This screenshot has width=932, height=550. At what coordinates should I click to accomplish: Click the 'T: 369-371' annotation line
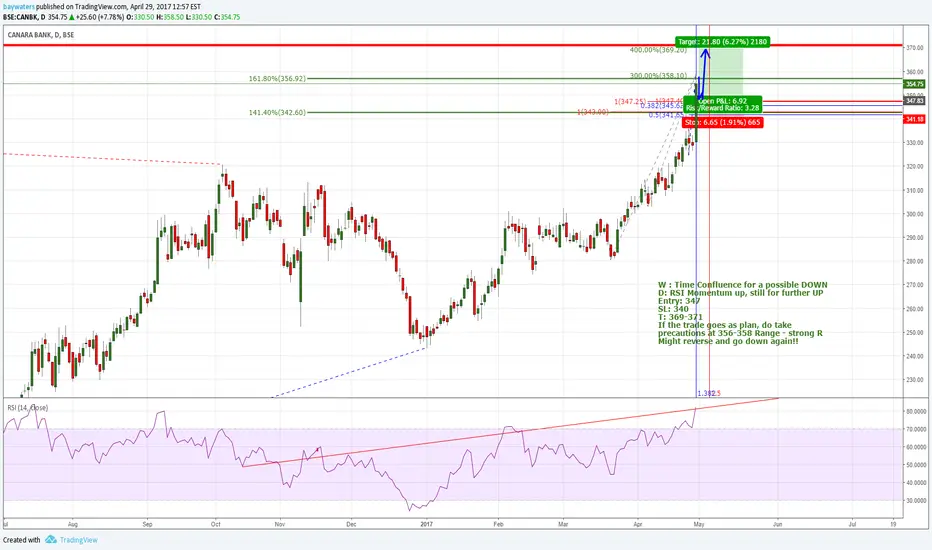pyautogui.click(x=680, y=317)
